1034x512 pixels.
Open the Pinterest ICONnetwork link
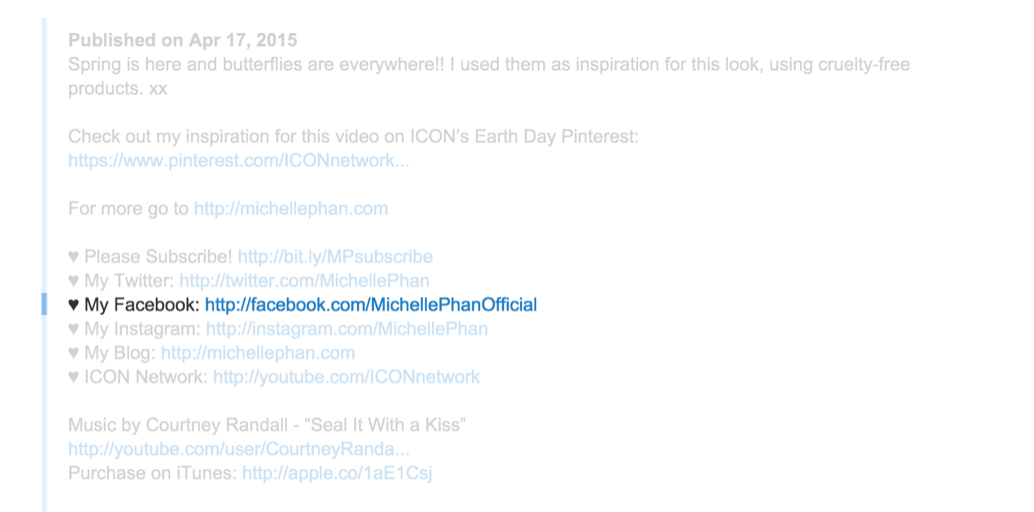(x=239, y=161)
